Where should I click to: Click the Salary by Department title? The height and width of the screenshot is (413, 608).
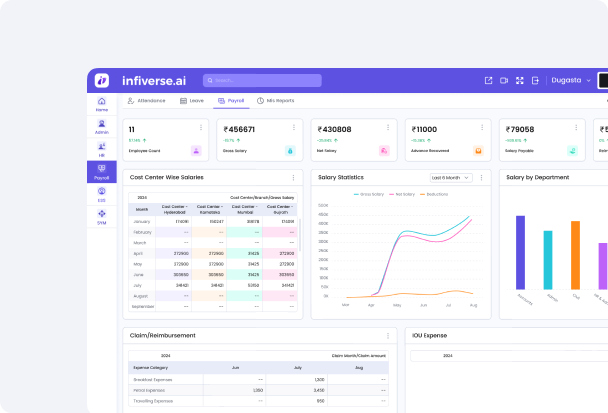(x=537, y=178)
